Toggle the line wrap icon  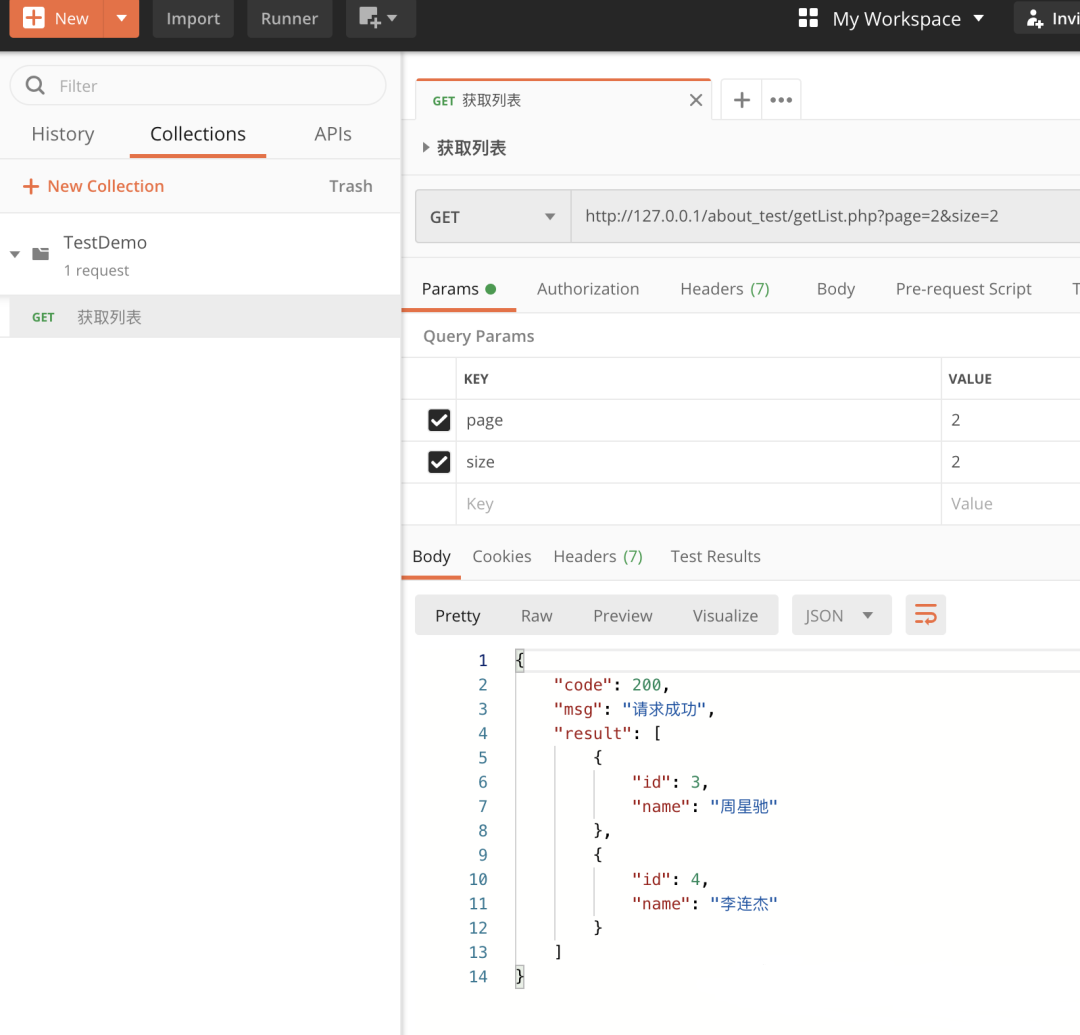point(925,615)
